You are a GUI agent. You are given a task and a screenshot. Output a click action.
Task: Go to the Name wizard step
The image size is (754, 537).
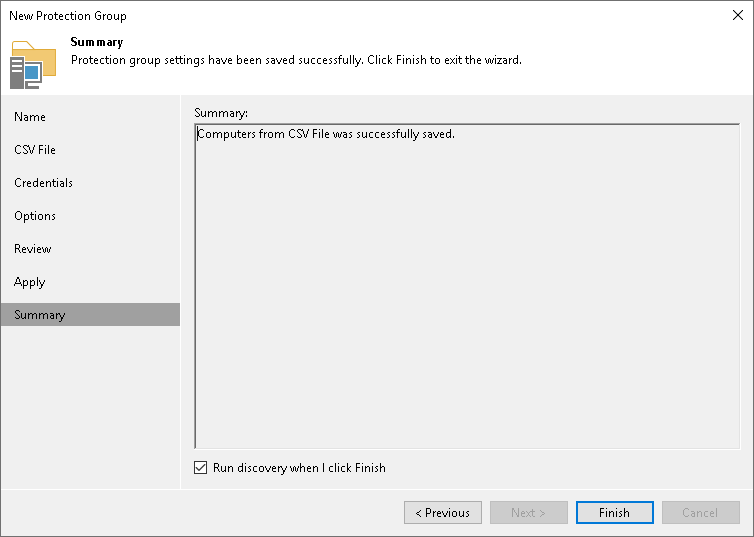point(30,117)
